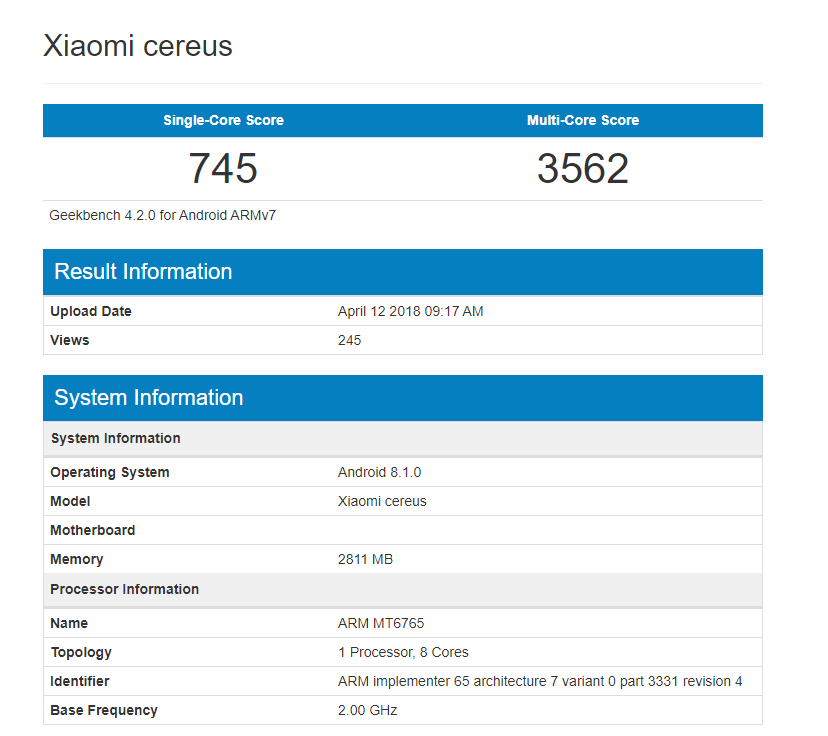
Task: Click the single-core score value 745
Action: [x=223, y=168]
